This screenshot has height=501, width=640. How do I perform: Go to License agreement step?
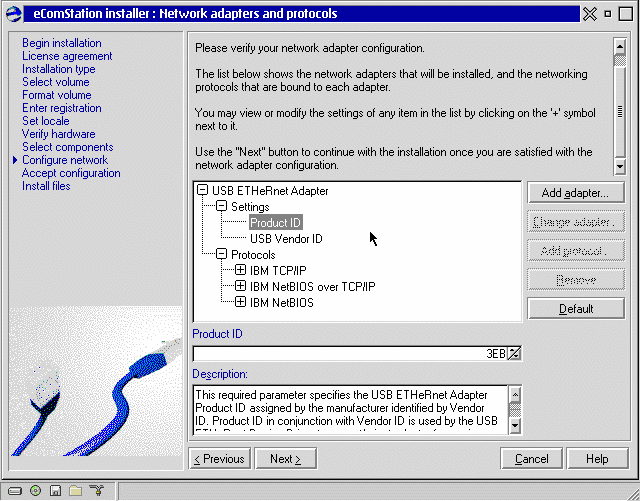pos(67,56)
